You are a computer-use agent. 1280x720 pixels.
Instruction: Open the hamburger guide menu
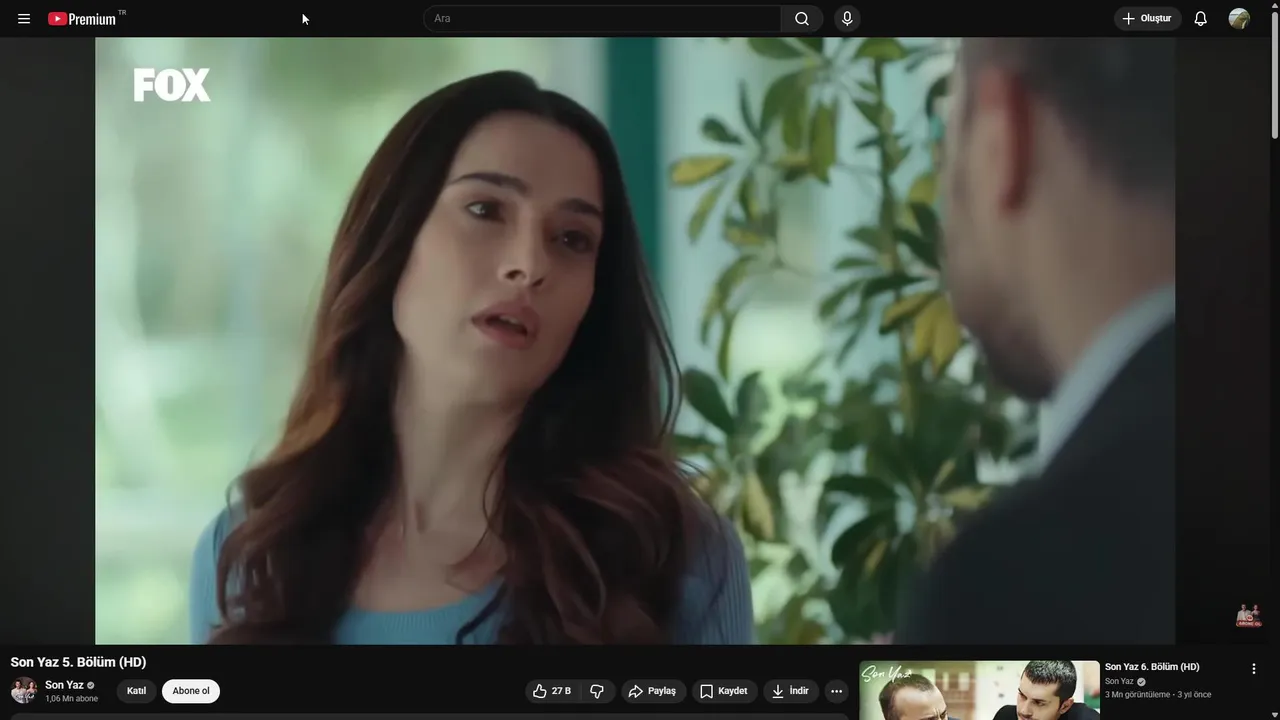pyautogui.click(x=24, y=19)
